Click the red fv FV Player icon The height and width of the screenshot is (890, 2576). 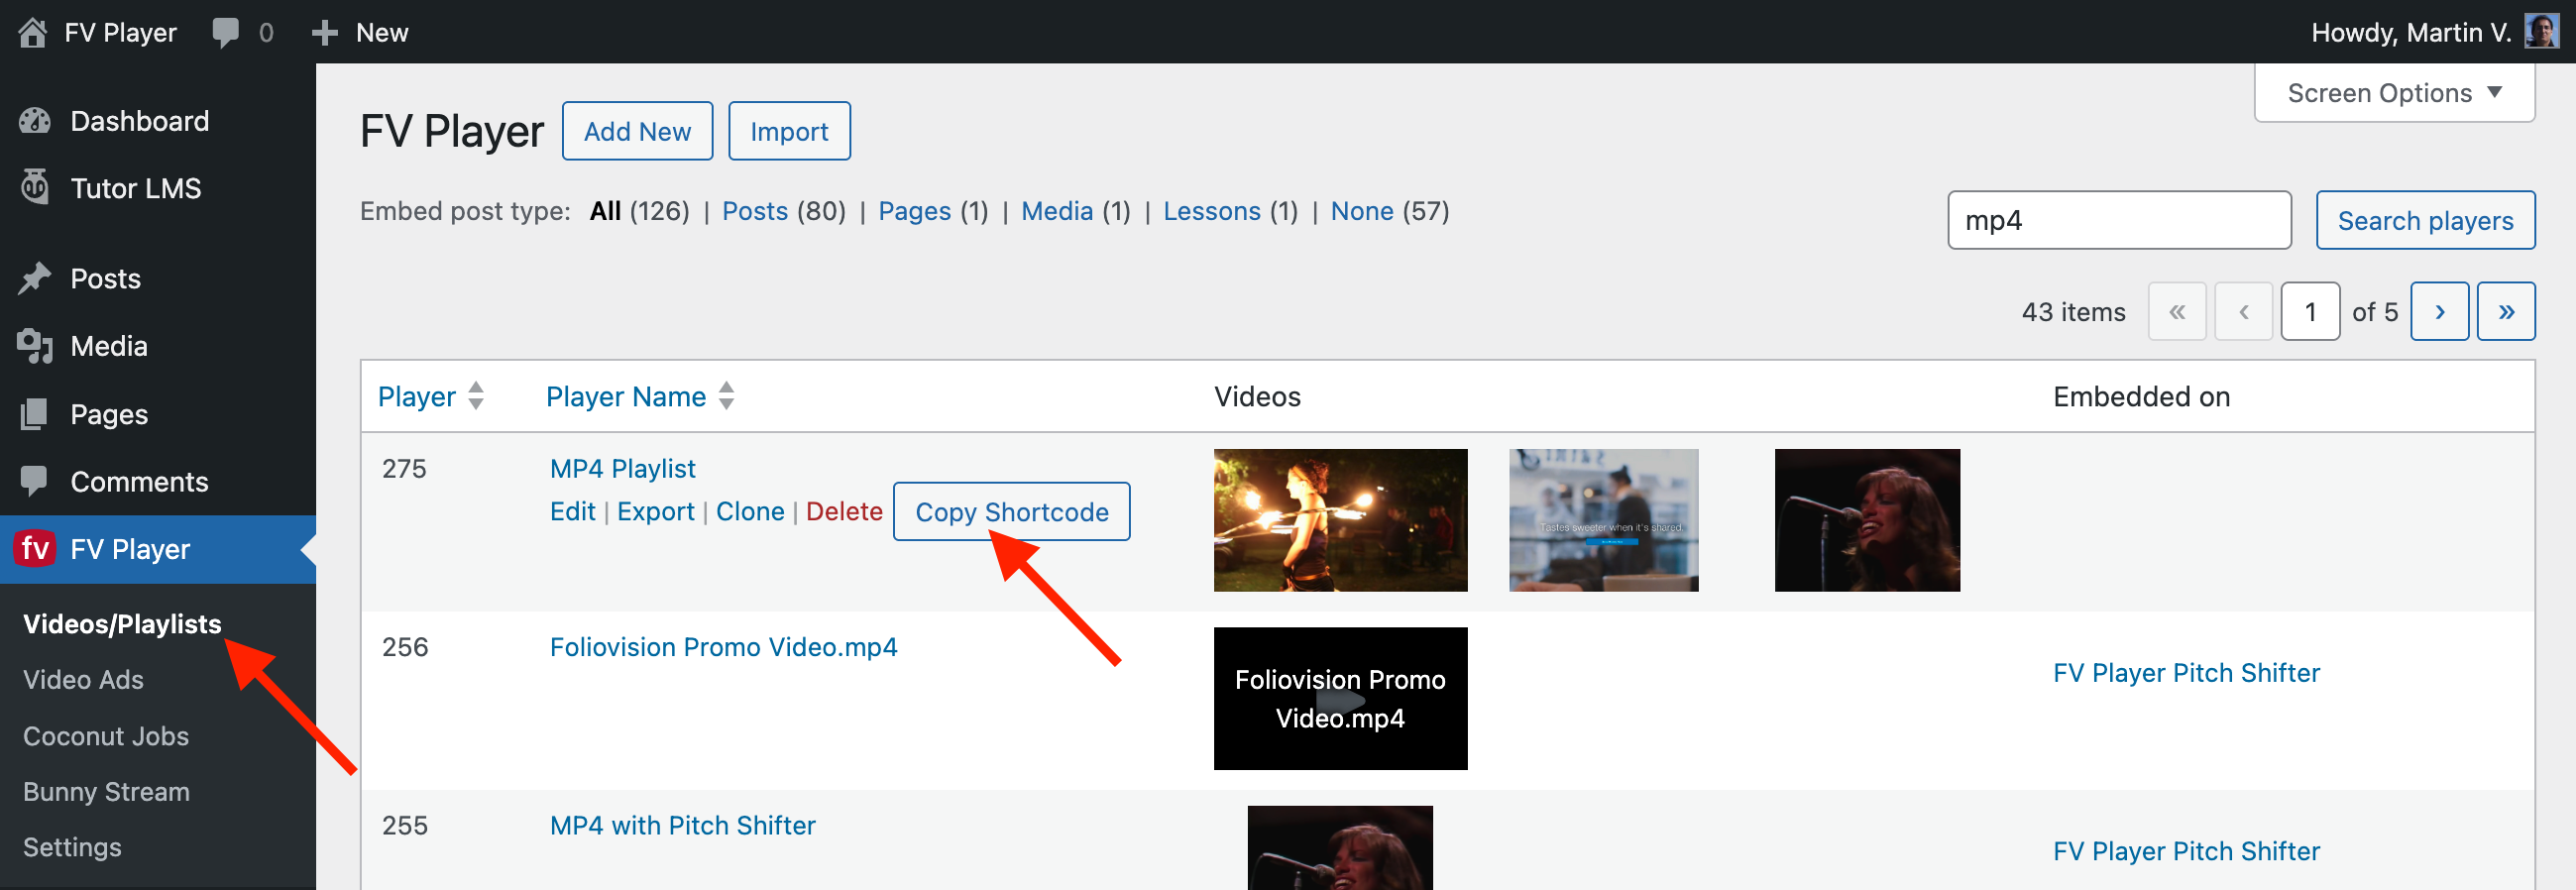click(x=35, y=548)
